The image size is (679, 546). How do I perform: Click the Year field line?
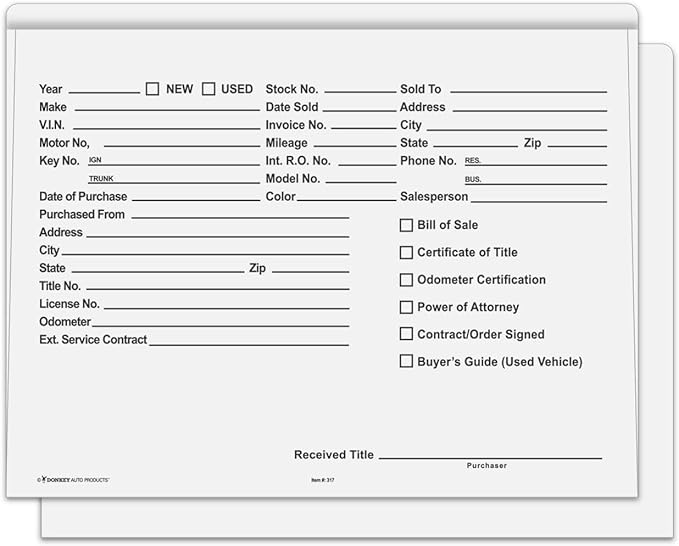[104, 90]
